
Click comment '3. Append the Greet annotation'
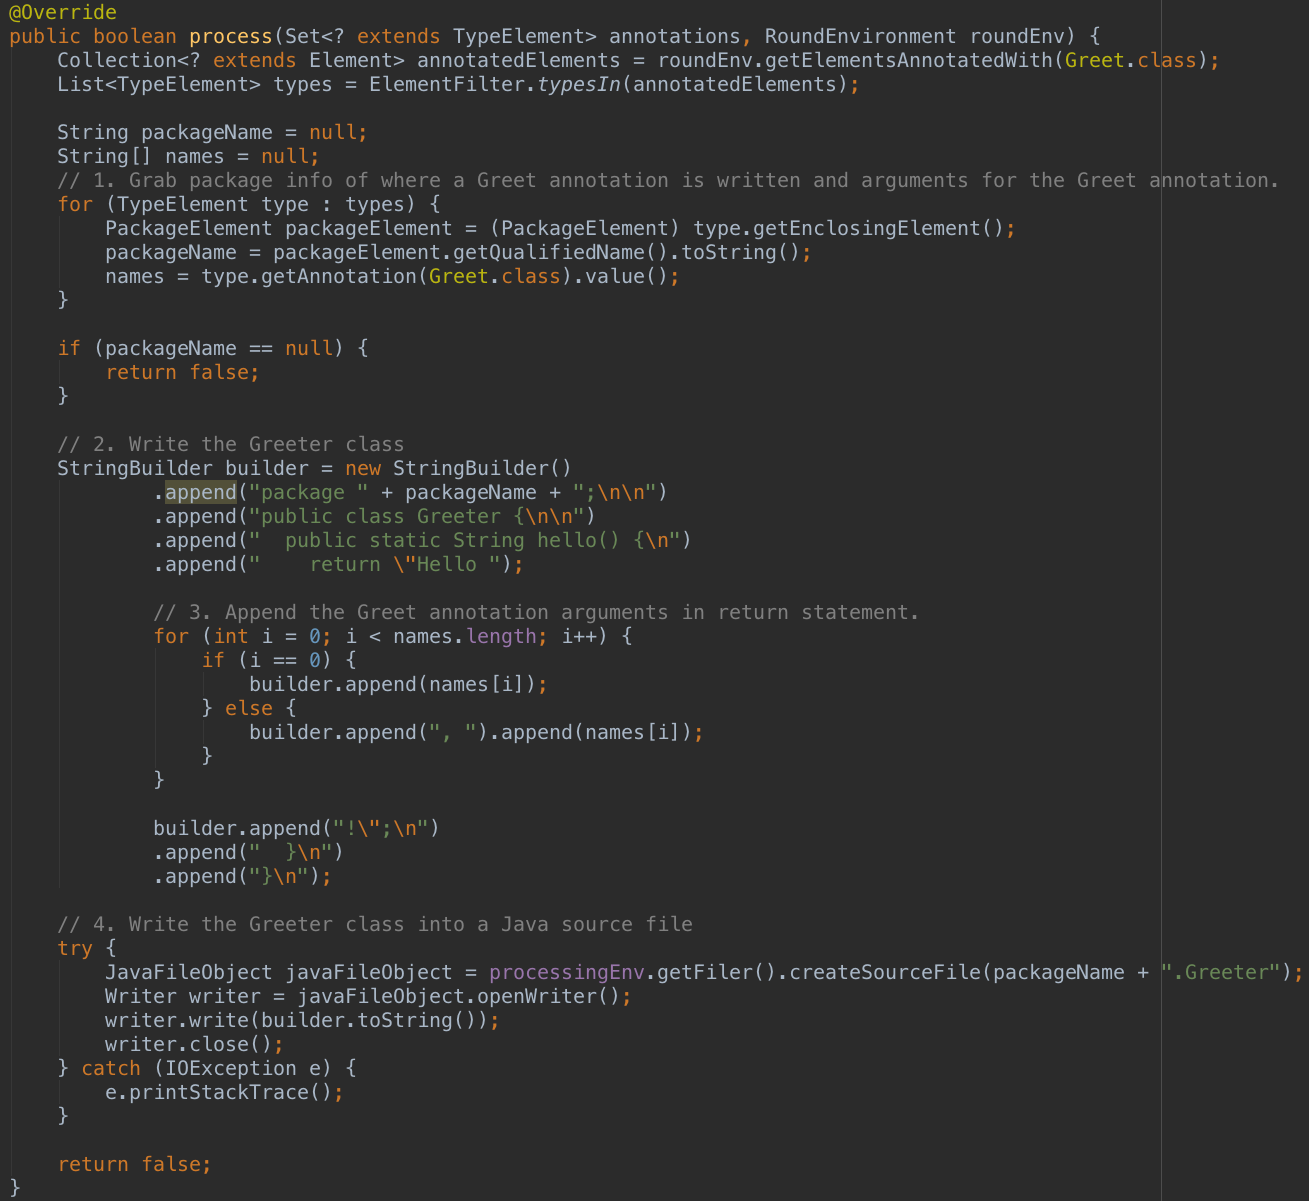(x=537, y=613)
